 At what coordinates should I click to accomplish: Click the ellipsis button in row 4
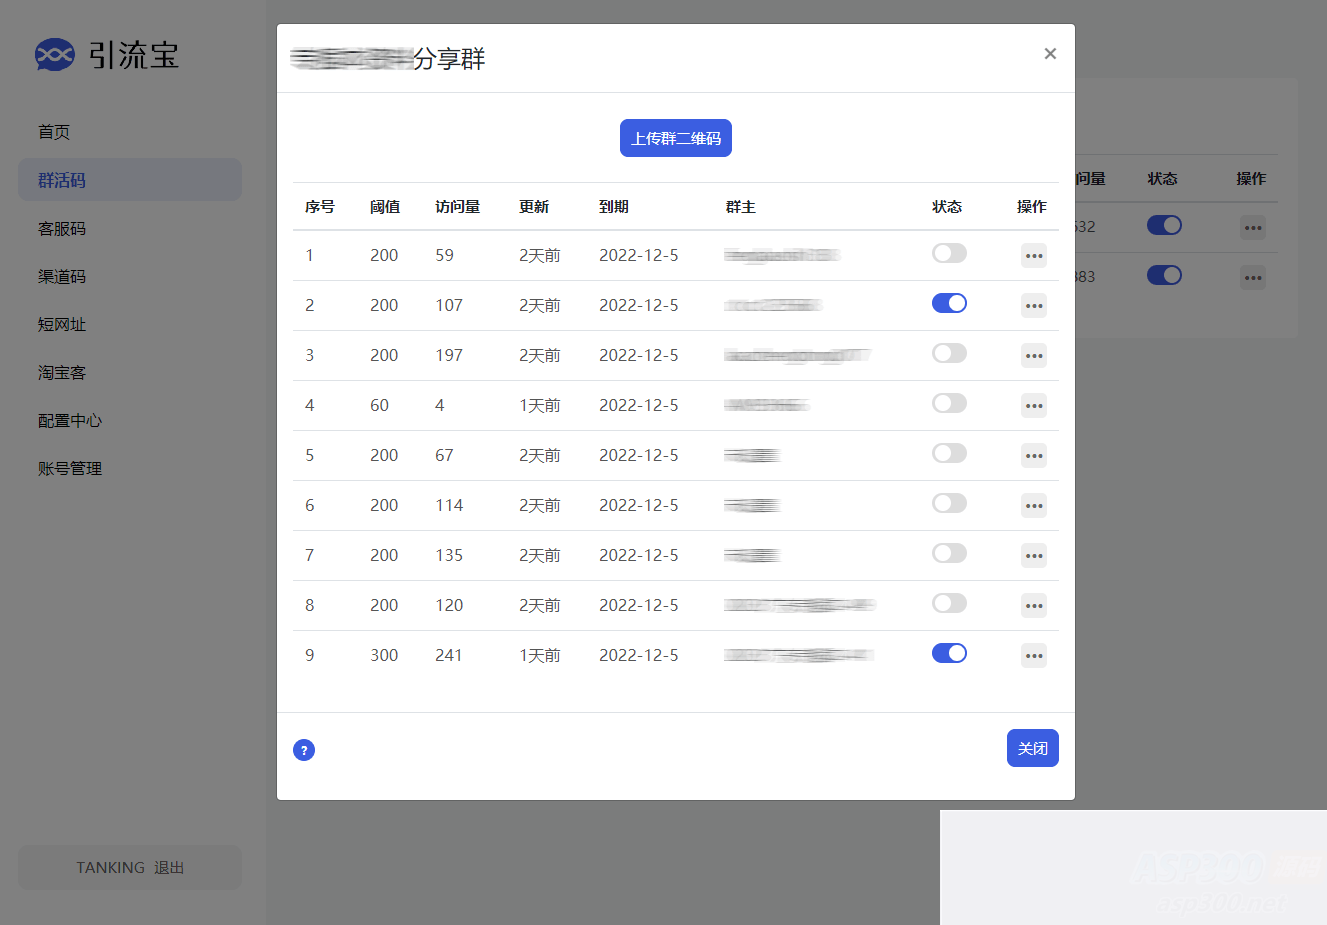coord(1033,406)
